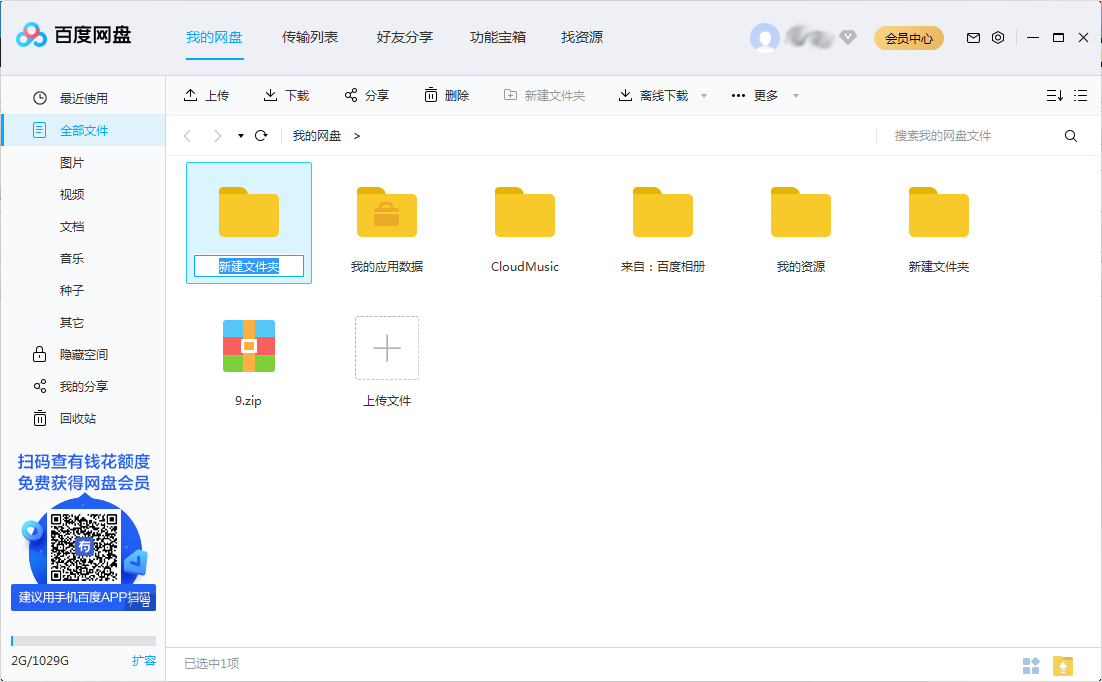Open the 好友分享 tab
The width and height of the screenshot is (1102, 682).
(404, 37)
